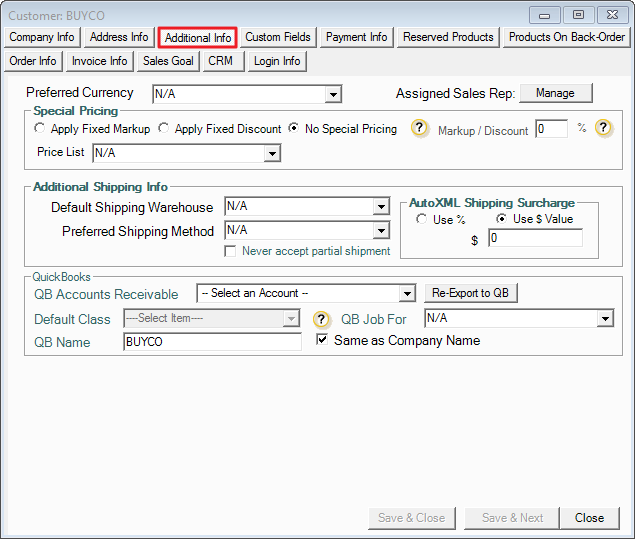Viewport: 635px width, 539px height.
Task: Open the Custom Fields tab
Action: 277,37
